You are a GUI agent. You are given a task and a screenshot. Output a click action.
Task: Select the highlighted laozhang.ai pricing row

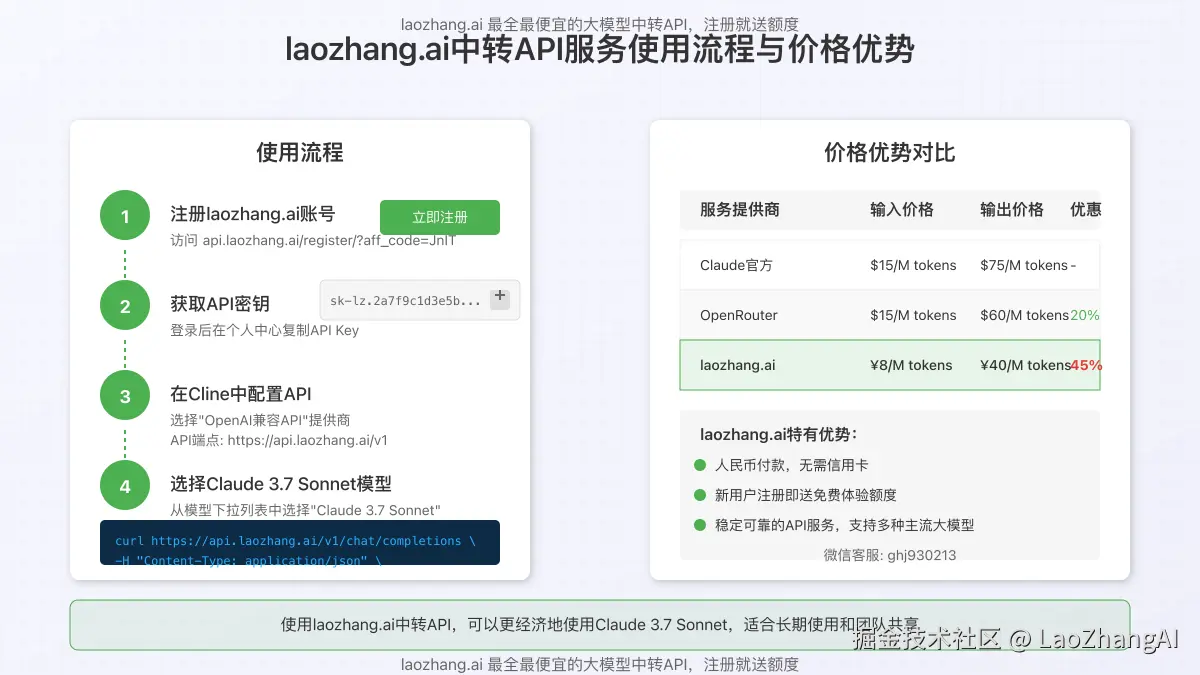pos(889,365)
